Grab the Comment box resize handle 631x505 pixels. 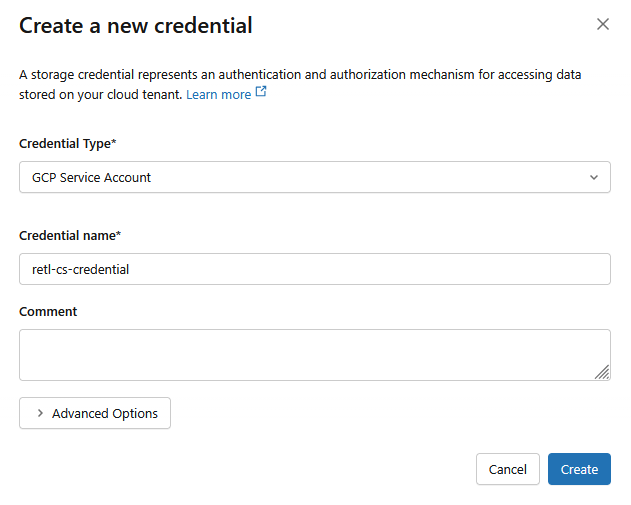pos(602,372)
